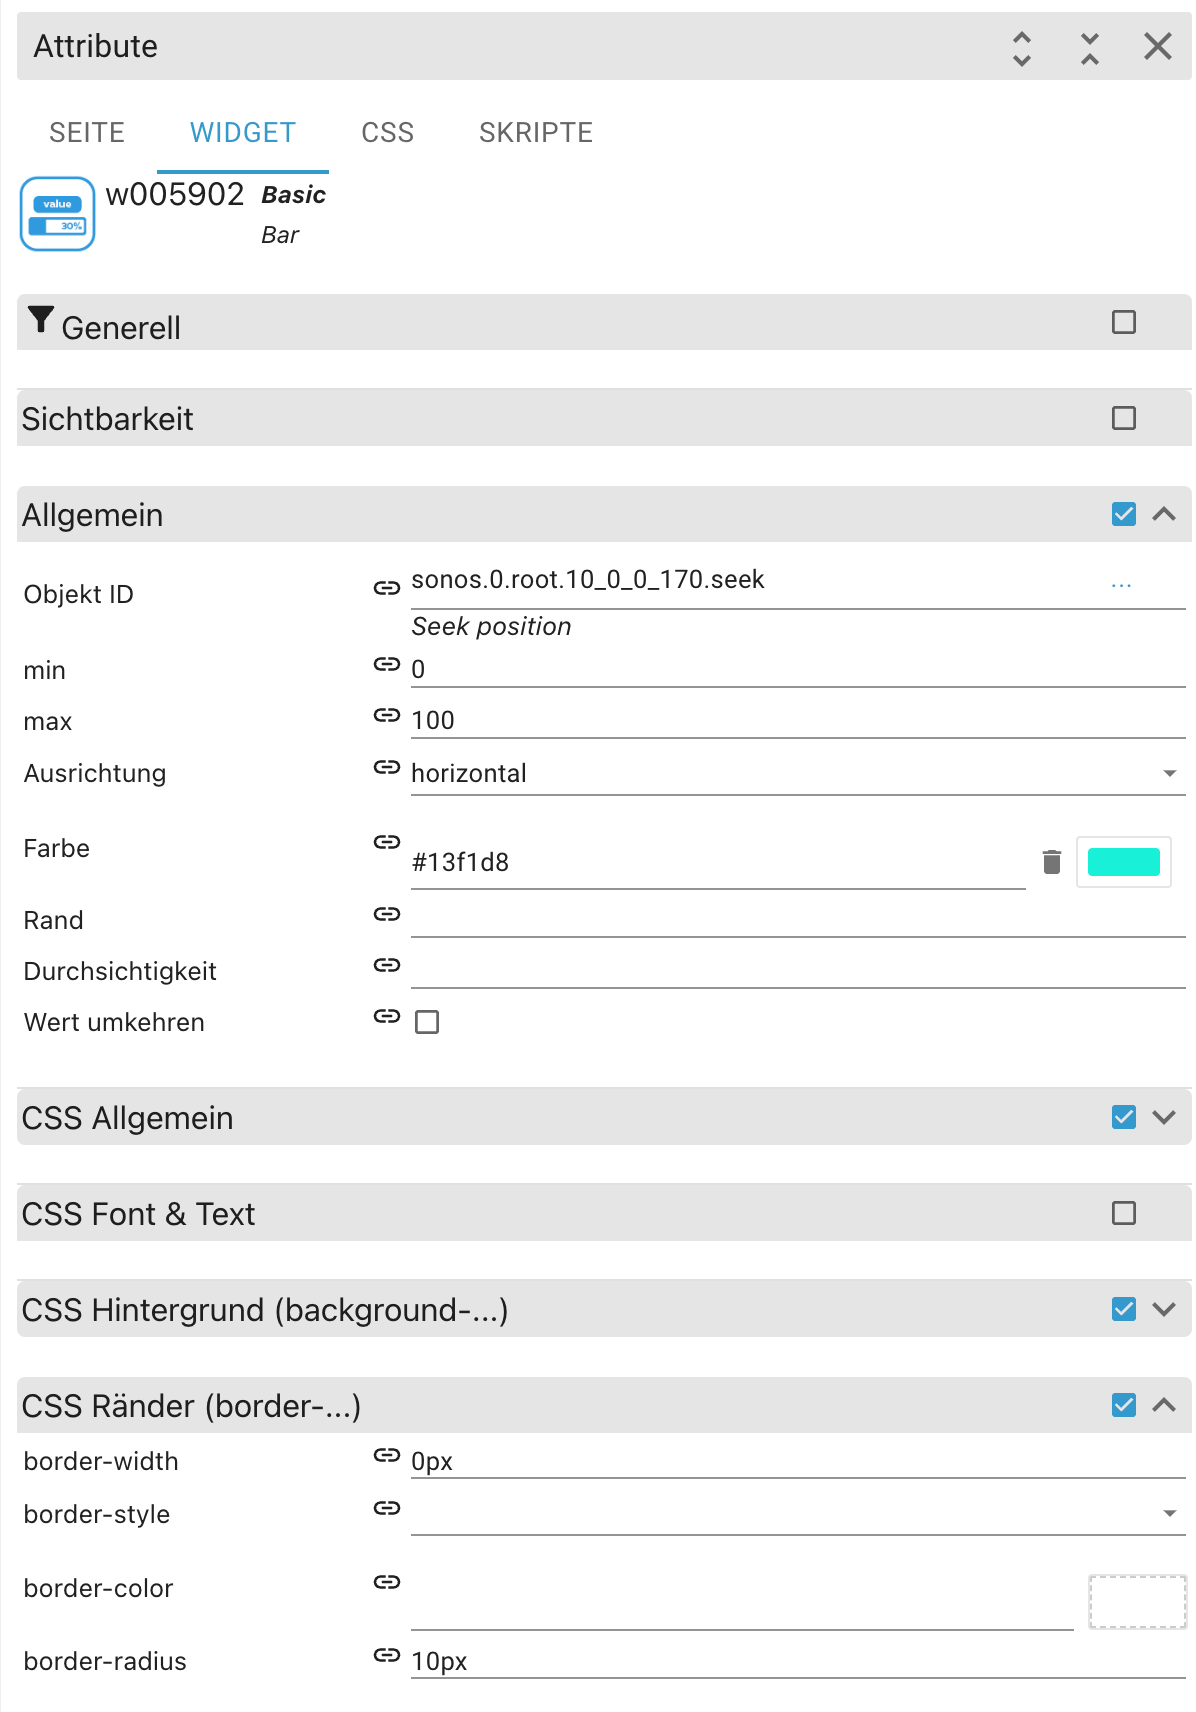Image resolution: width=1196 pixels, height=1712 pixels.
Task: Close the Attribute panel
Action: [x=1158, y=47]
